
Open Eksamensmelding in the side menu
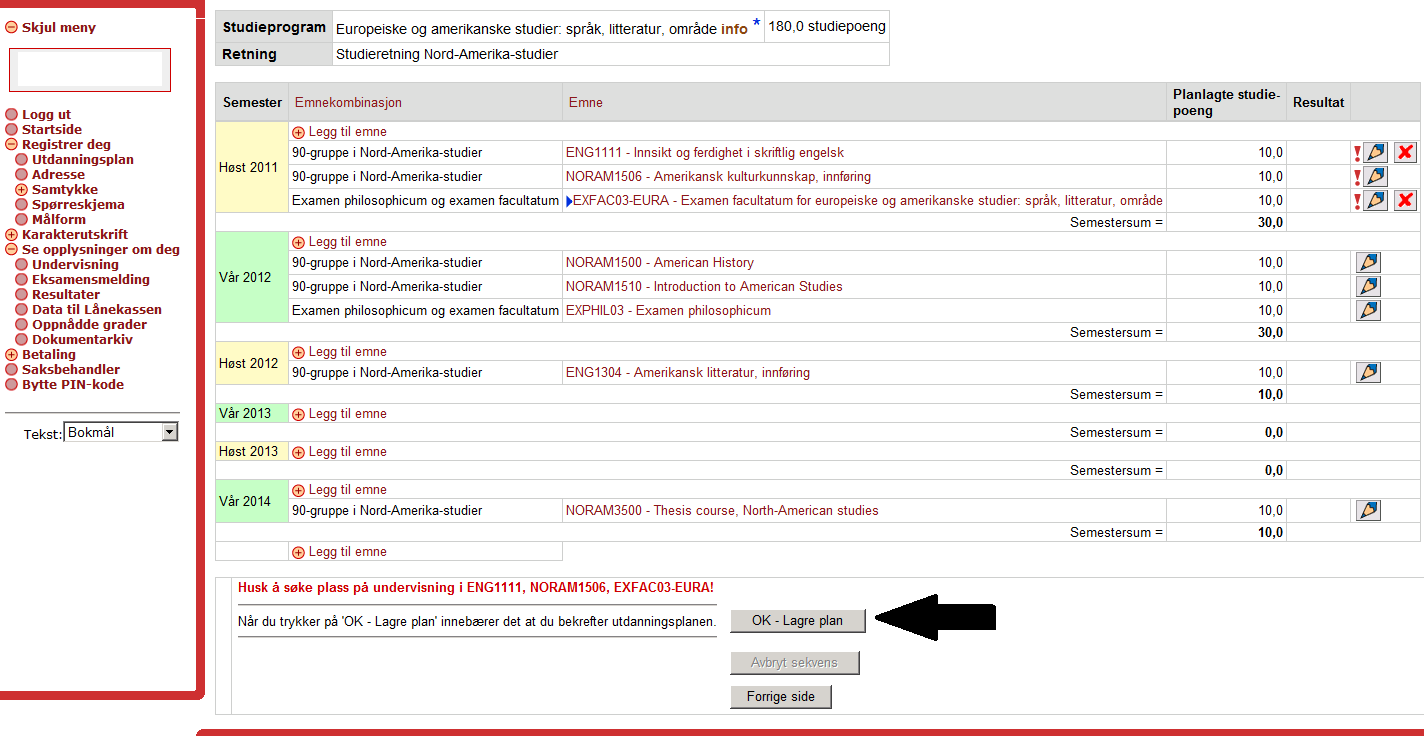coord(91,280)
